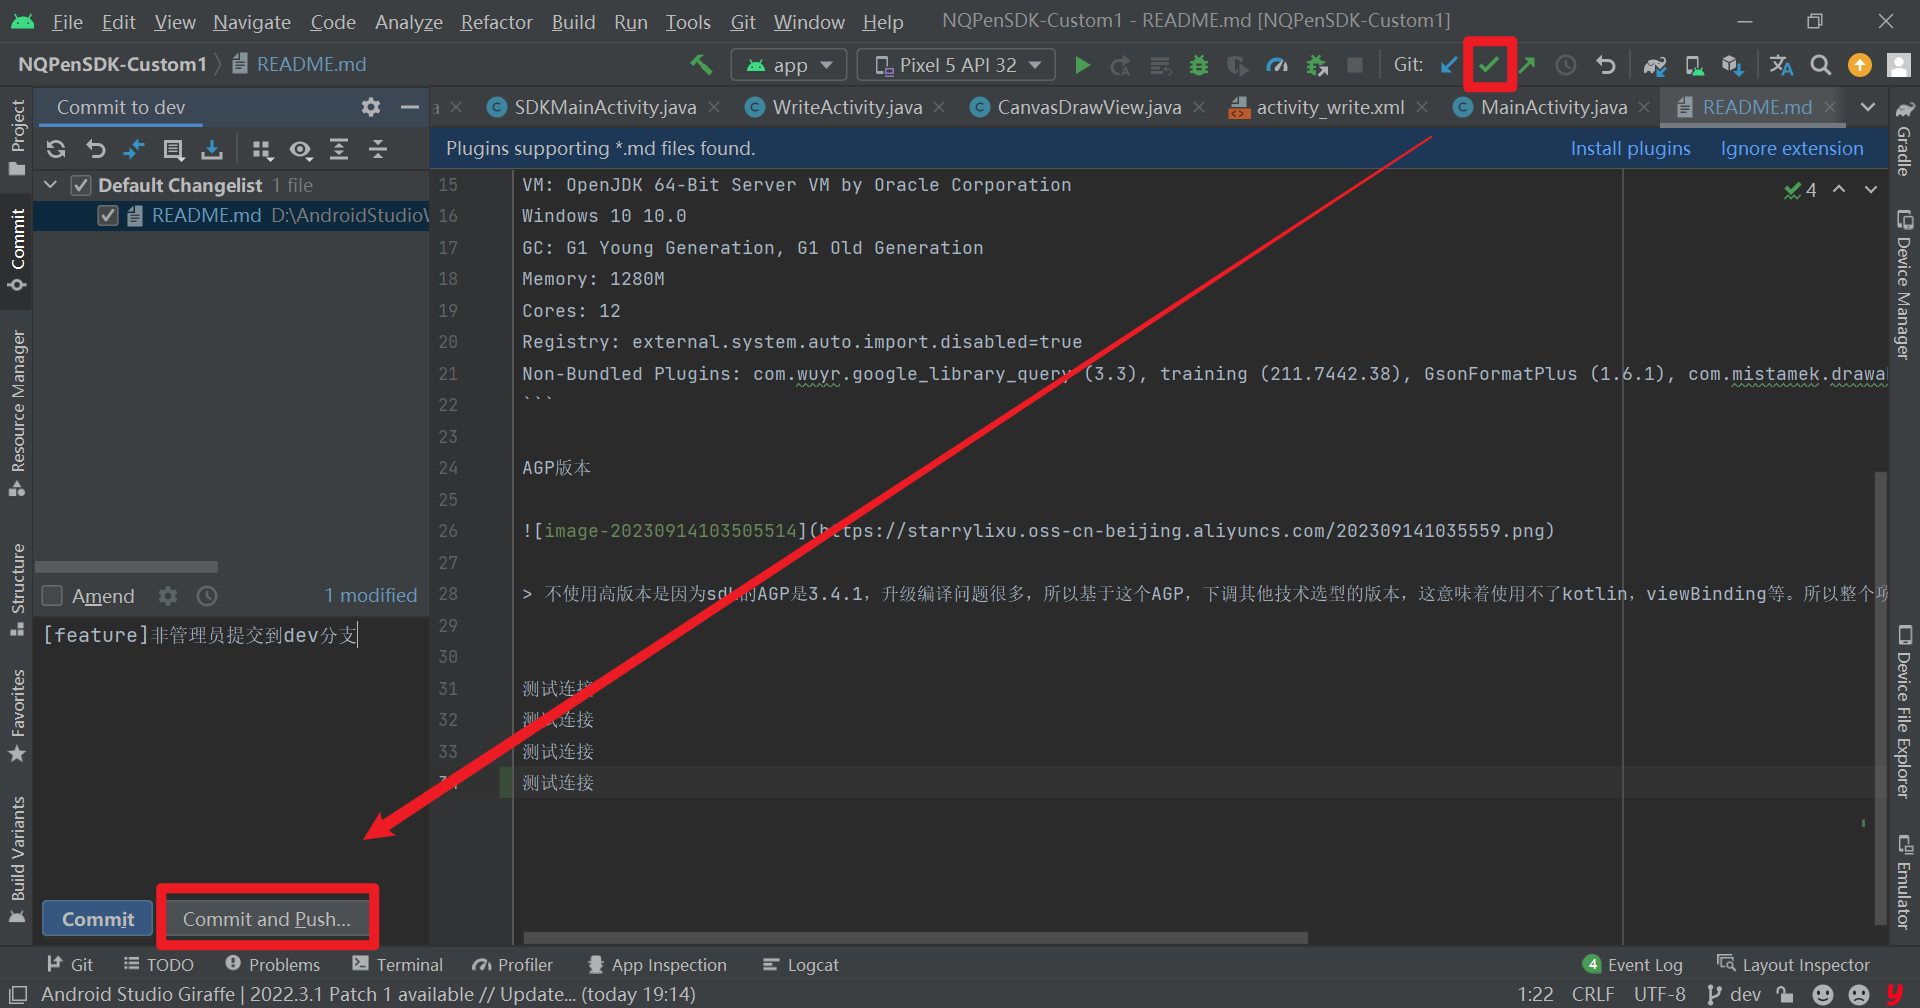Click the Git Rollback icon in main toolbar
Screen dimensions: 1920x1008
tap(1606, 65)
